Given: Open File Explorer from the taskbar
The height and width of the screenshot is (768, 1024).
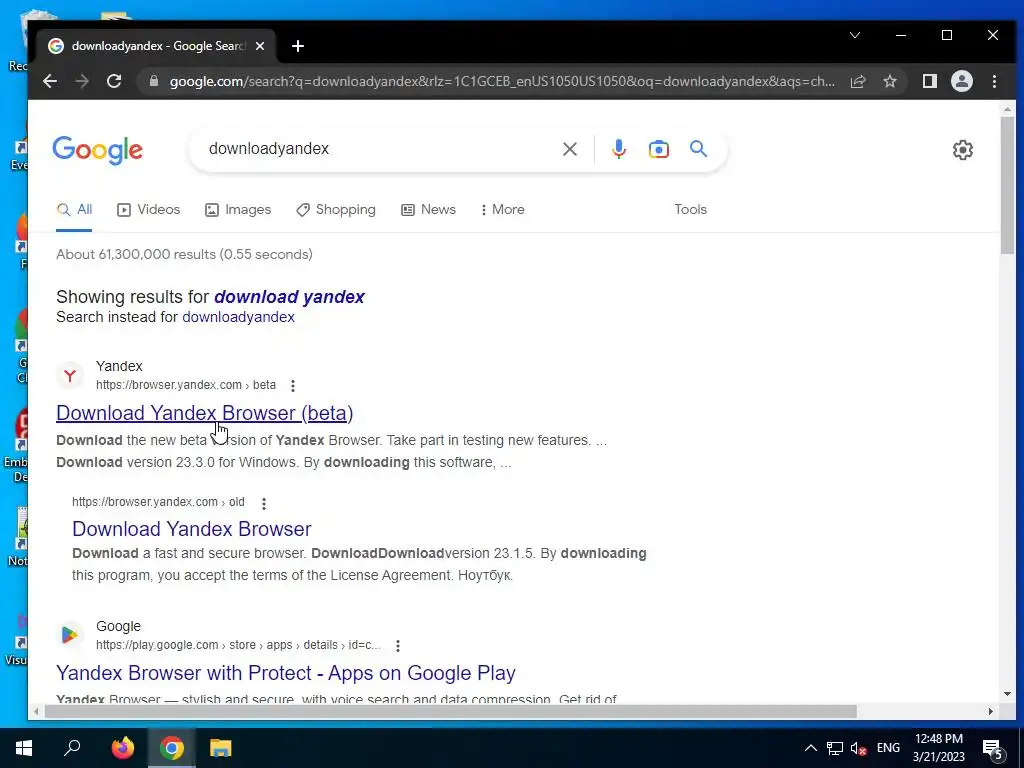Looking at the screenshot, I should point(221,748).
